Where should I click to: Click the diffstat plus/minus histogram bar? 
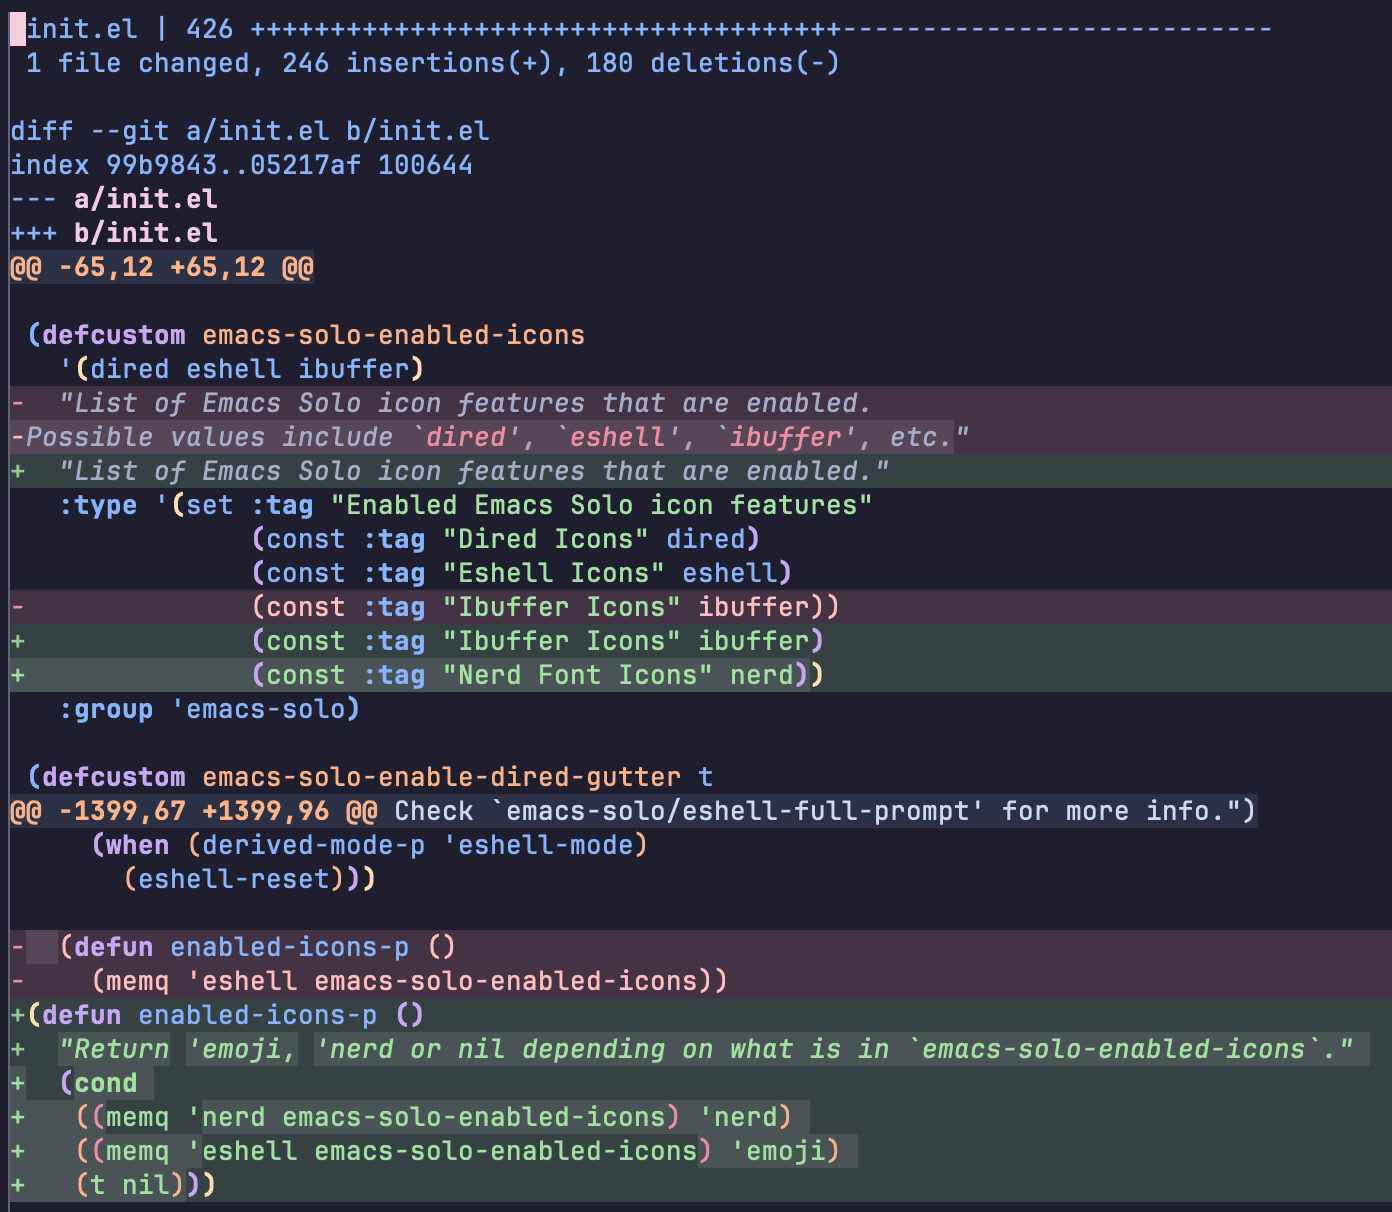click(760, 29)
